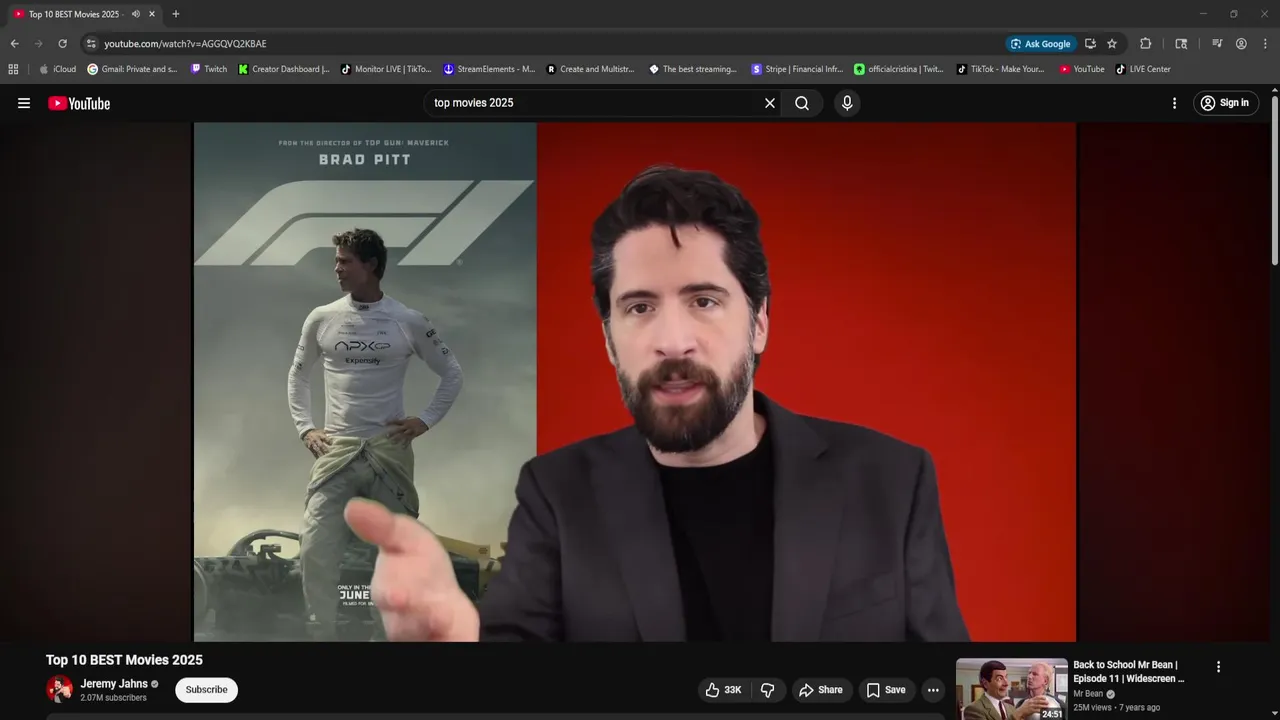
Task: Open iCloud bookmark
Action: point(57,69)
